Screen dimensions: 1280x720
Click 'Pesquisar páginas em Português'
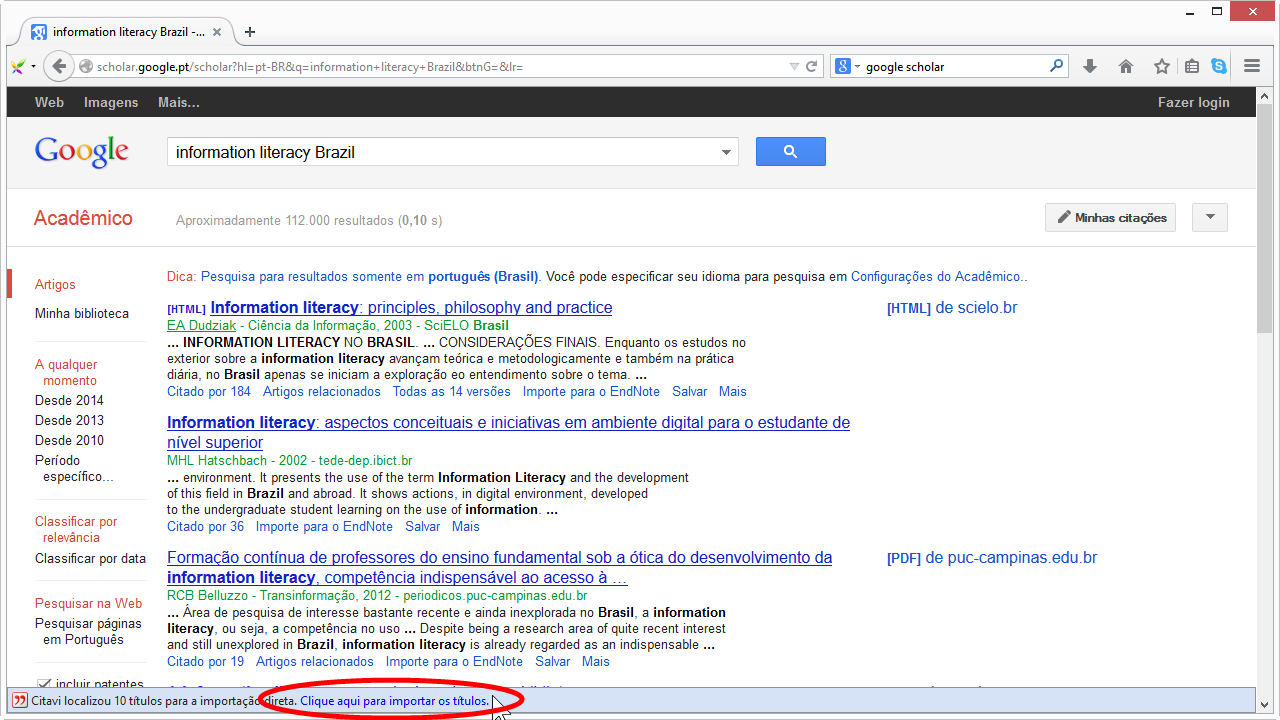[88, 632]
